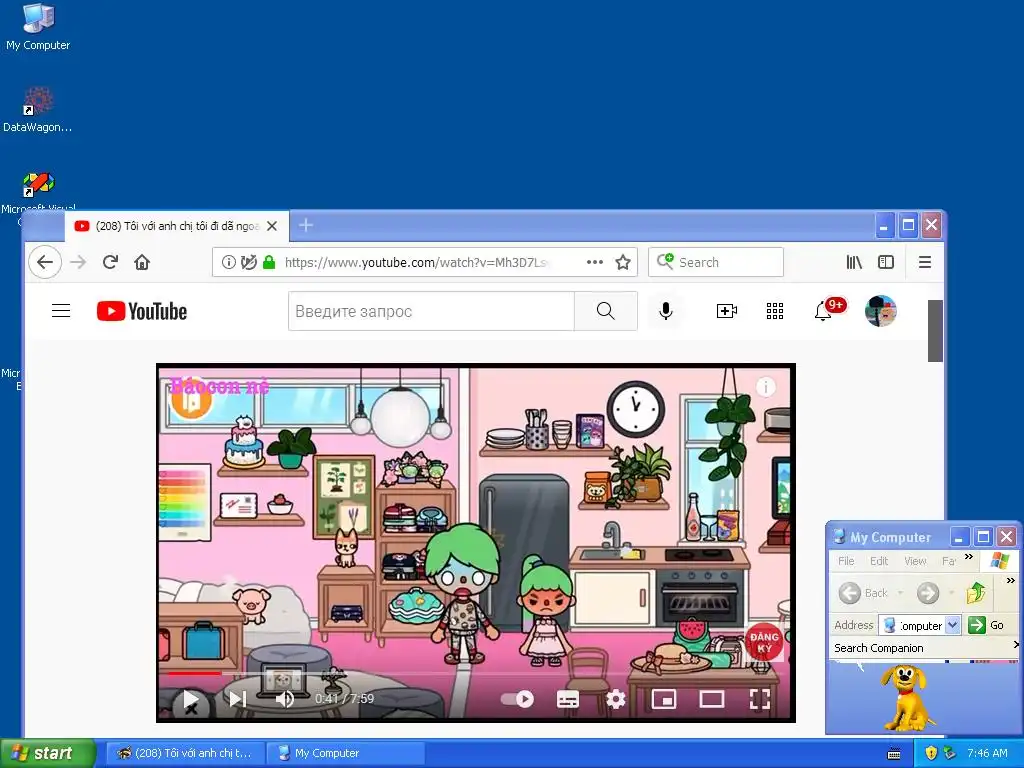Start voice search with microphone
Viewport: 1024px width, 768px height.
coord(665,312)
